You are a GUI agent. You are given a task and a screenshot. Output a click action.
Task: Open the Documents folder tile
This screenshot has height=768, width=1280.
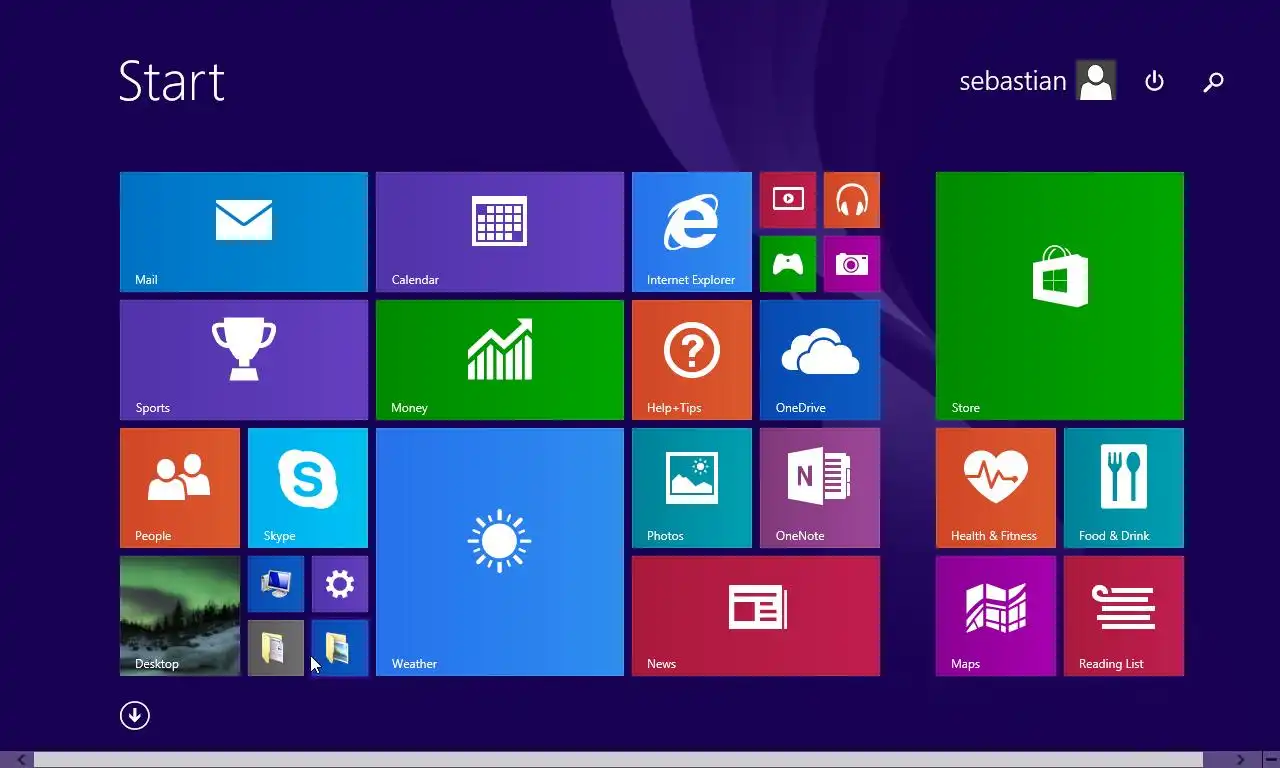pos(276,648)
